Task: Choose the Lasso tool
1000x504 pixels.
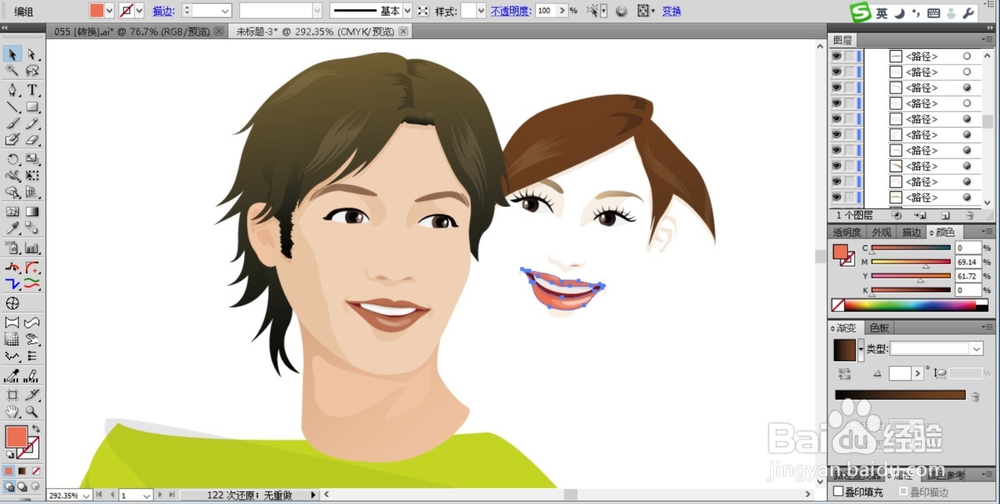Action: pyautogui.click(x=32, y=71)
